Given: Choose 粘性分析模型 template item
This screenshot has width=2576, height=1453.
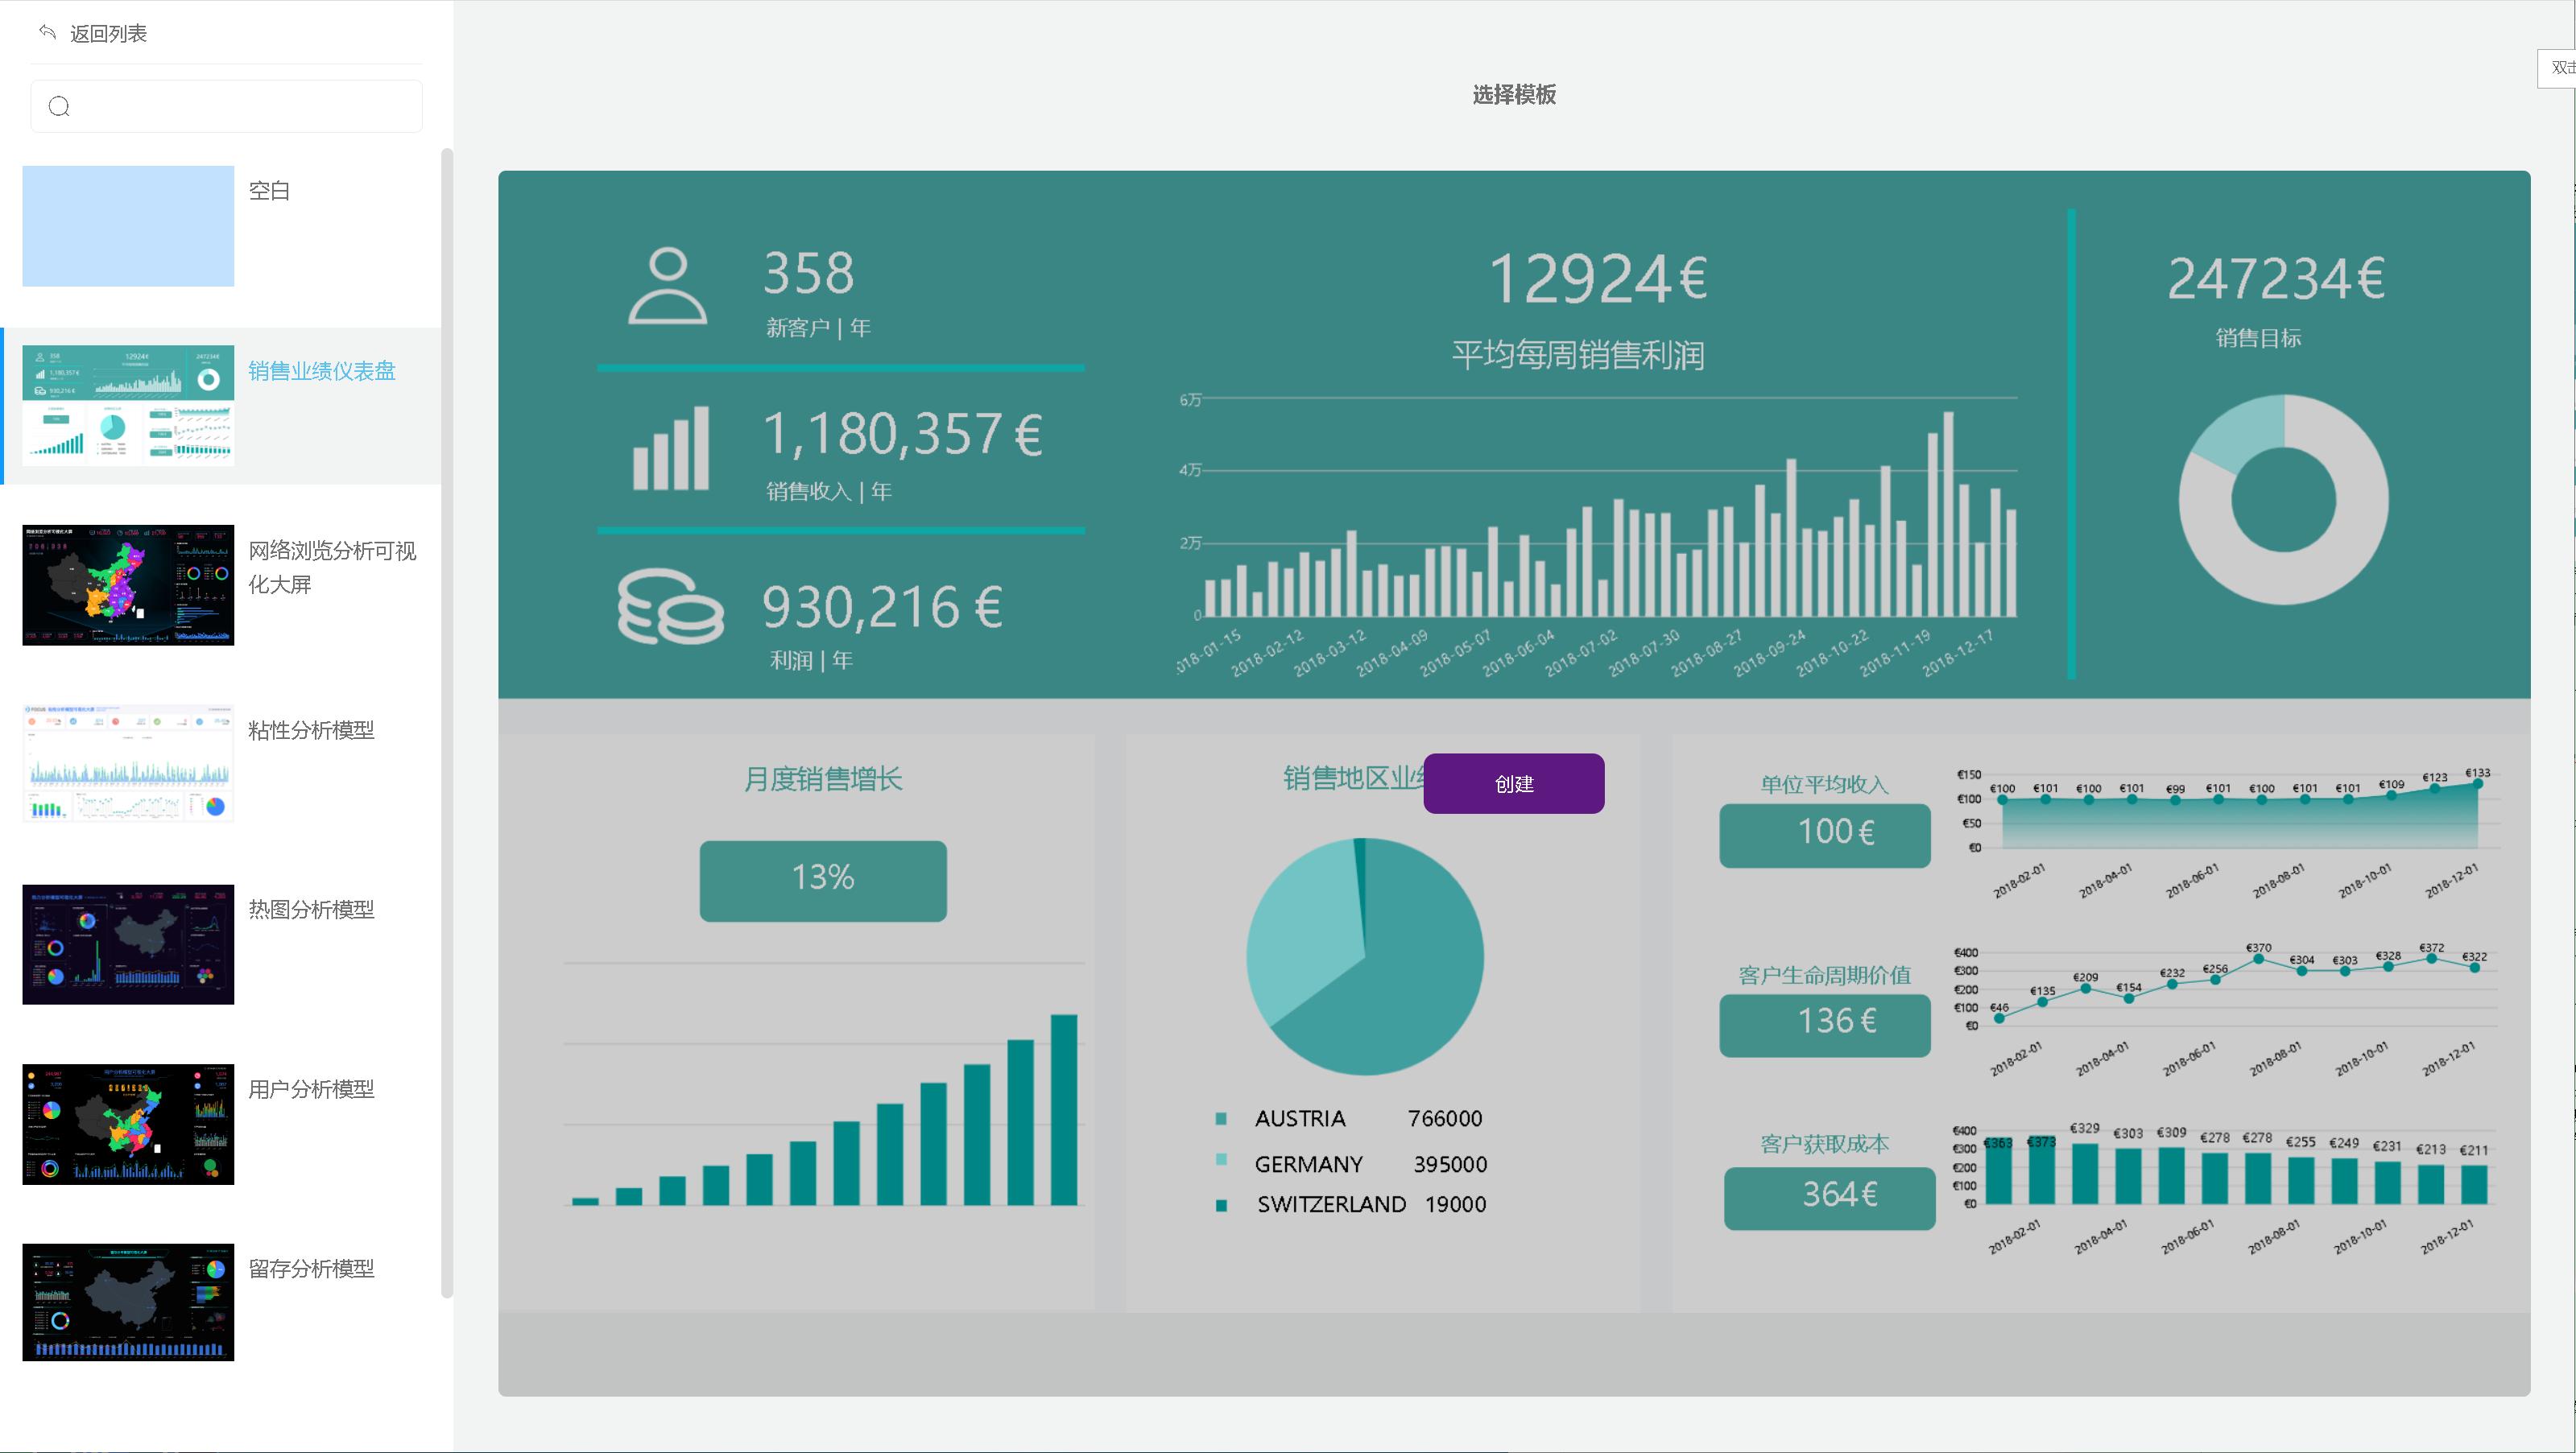Looking at the screenshot, I should pos(311,730).
